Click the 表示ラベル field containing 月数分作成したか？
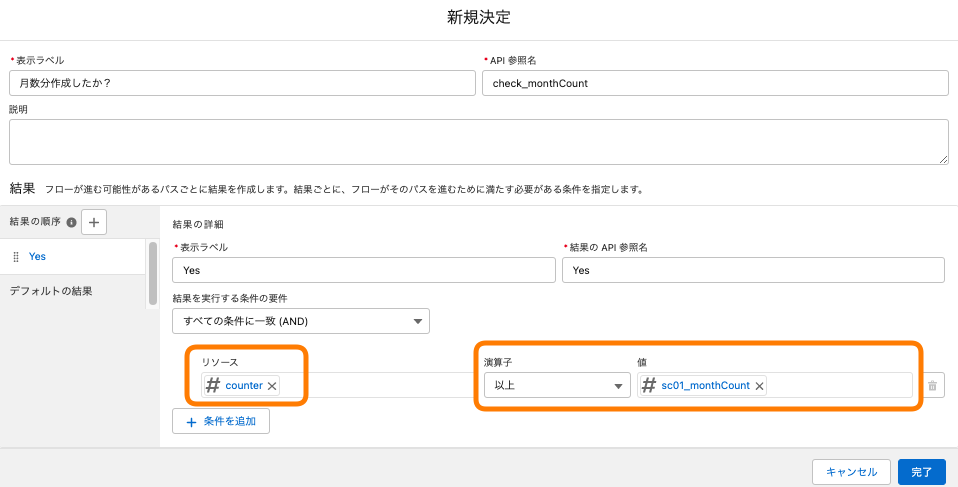The image size is (958, 487). (x=242, y=83)
